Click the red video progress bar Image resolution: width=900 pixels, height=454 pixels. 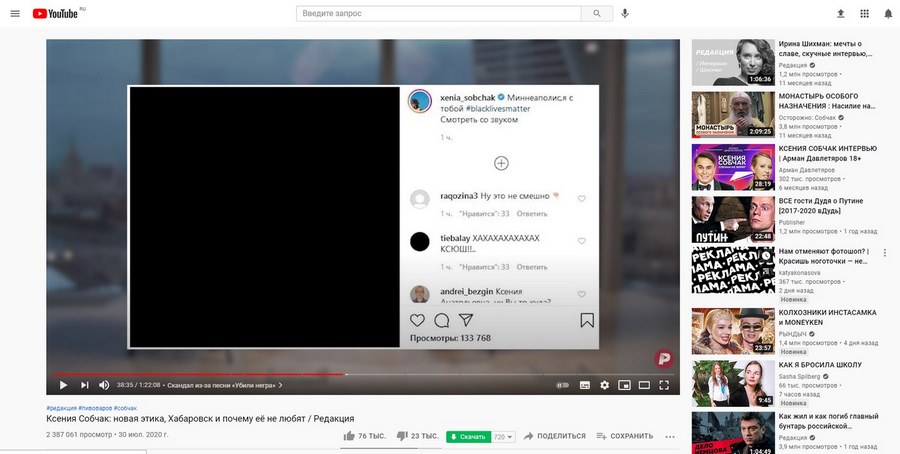pos(200,374)
